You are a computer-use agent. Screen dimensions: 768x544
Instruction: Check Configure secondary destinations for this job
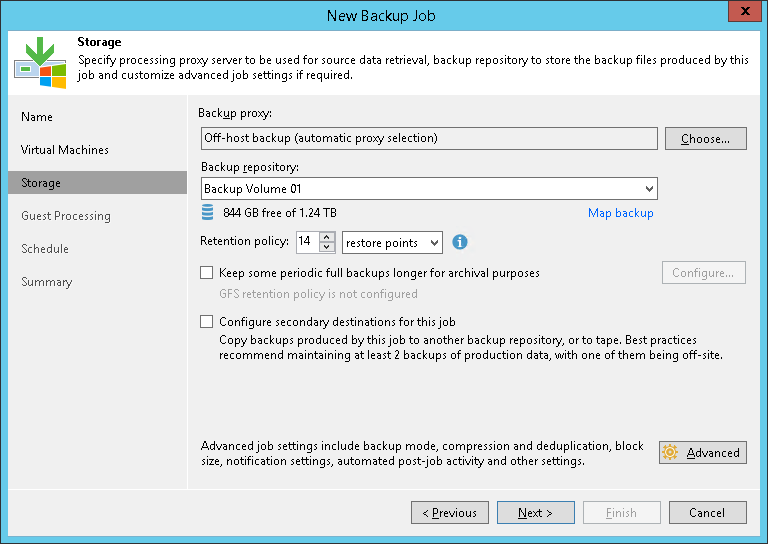[x=207, y=322]
